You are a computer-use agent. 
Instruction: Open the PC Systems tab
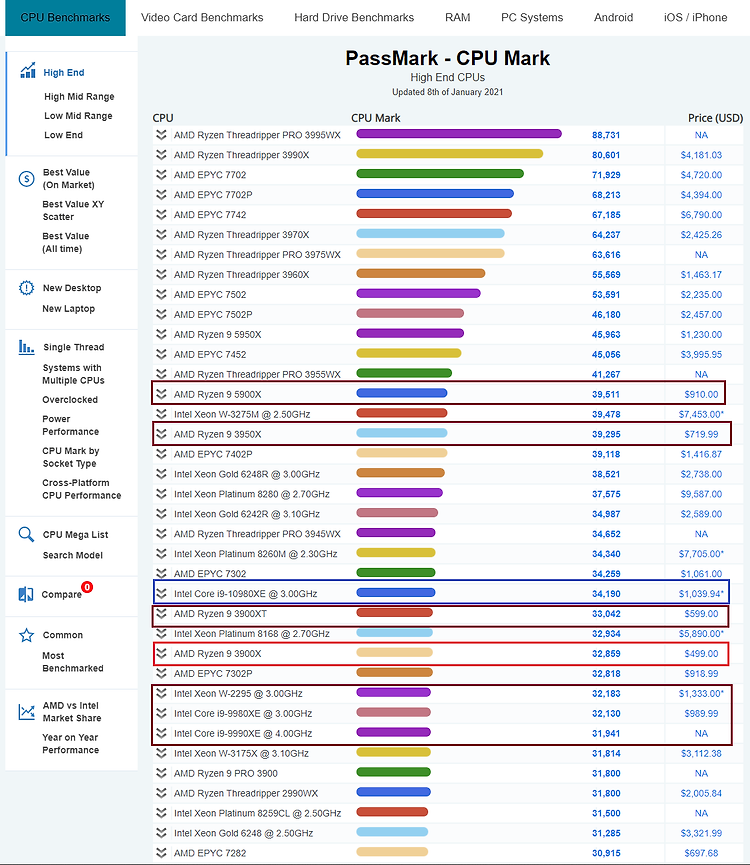(532, 18)
